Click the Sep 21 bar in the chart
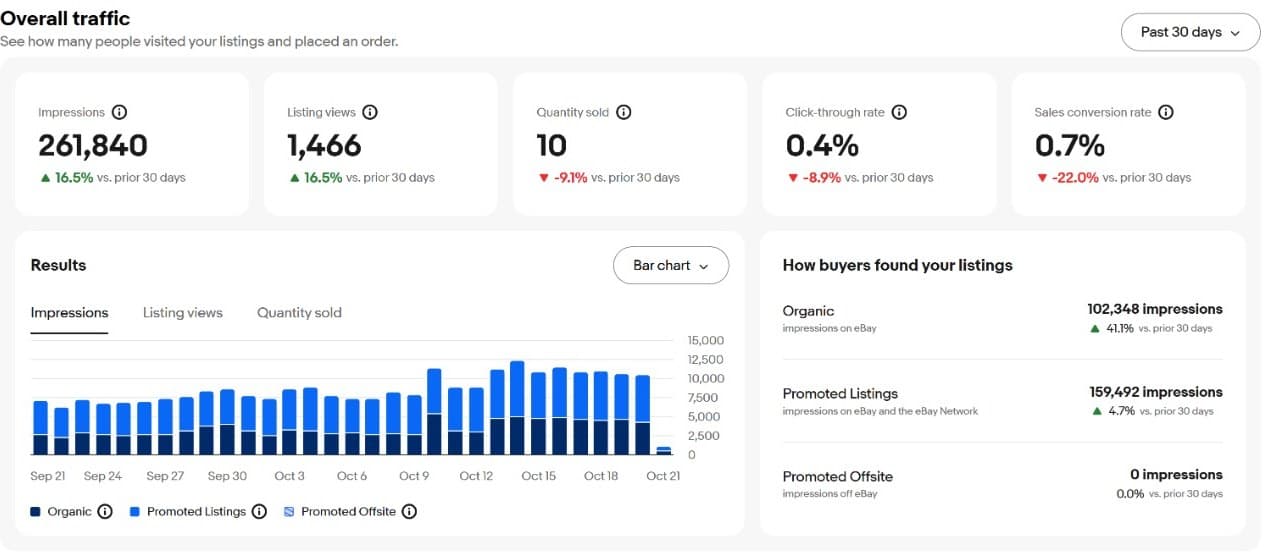 pos(41,428)
